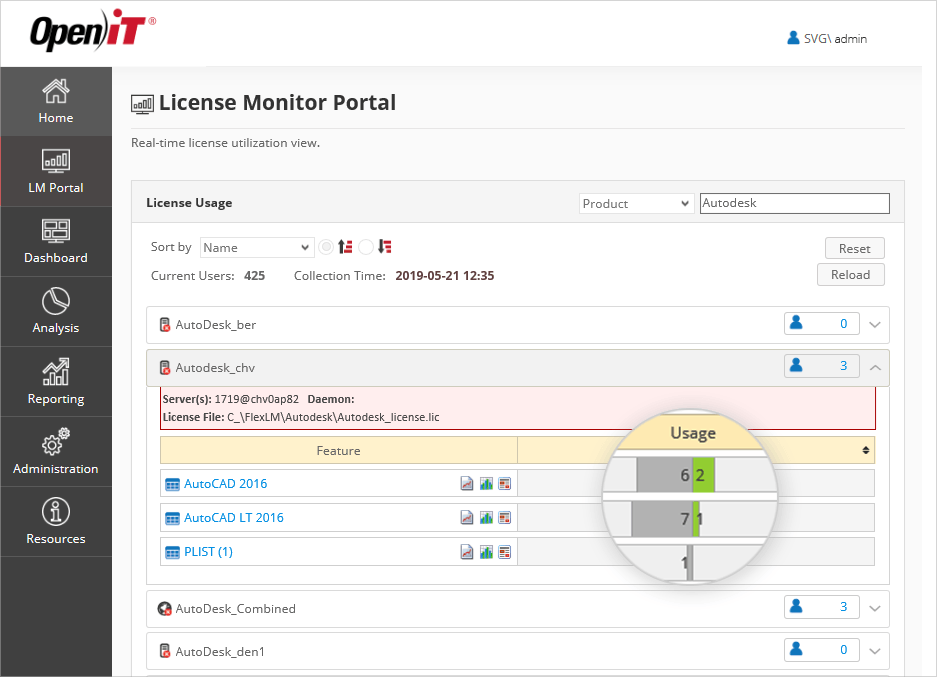Click the Autodesk filter text field

pyautogui.click(x=795, y=203)
